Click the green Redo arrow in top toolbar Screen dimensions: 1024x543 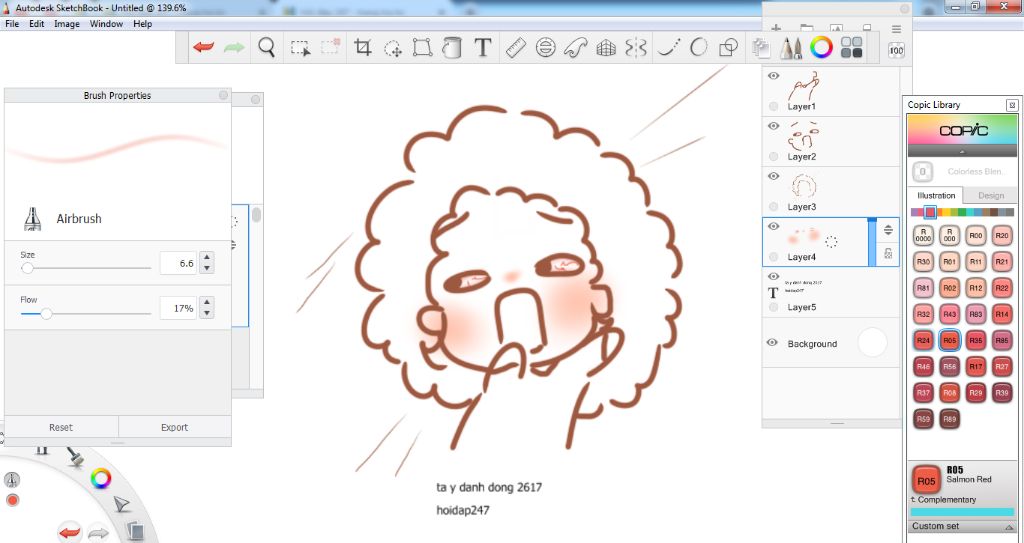pyautogui.click(x=234, y=48)
